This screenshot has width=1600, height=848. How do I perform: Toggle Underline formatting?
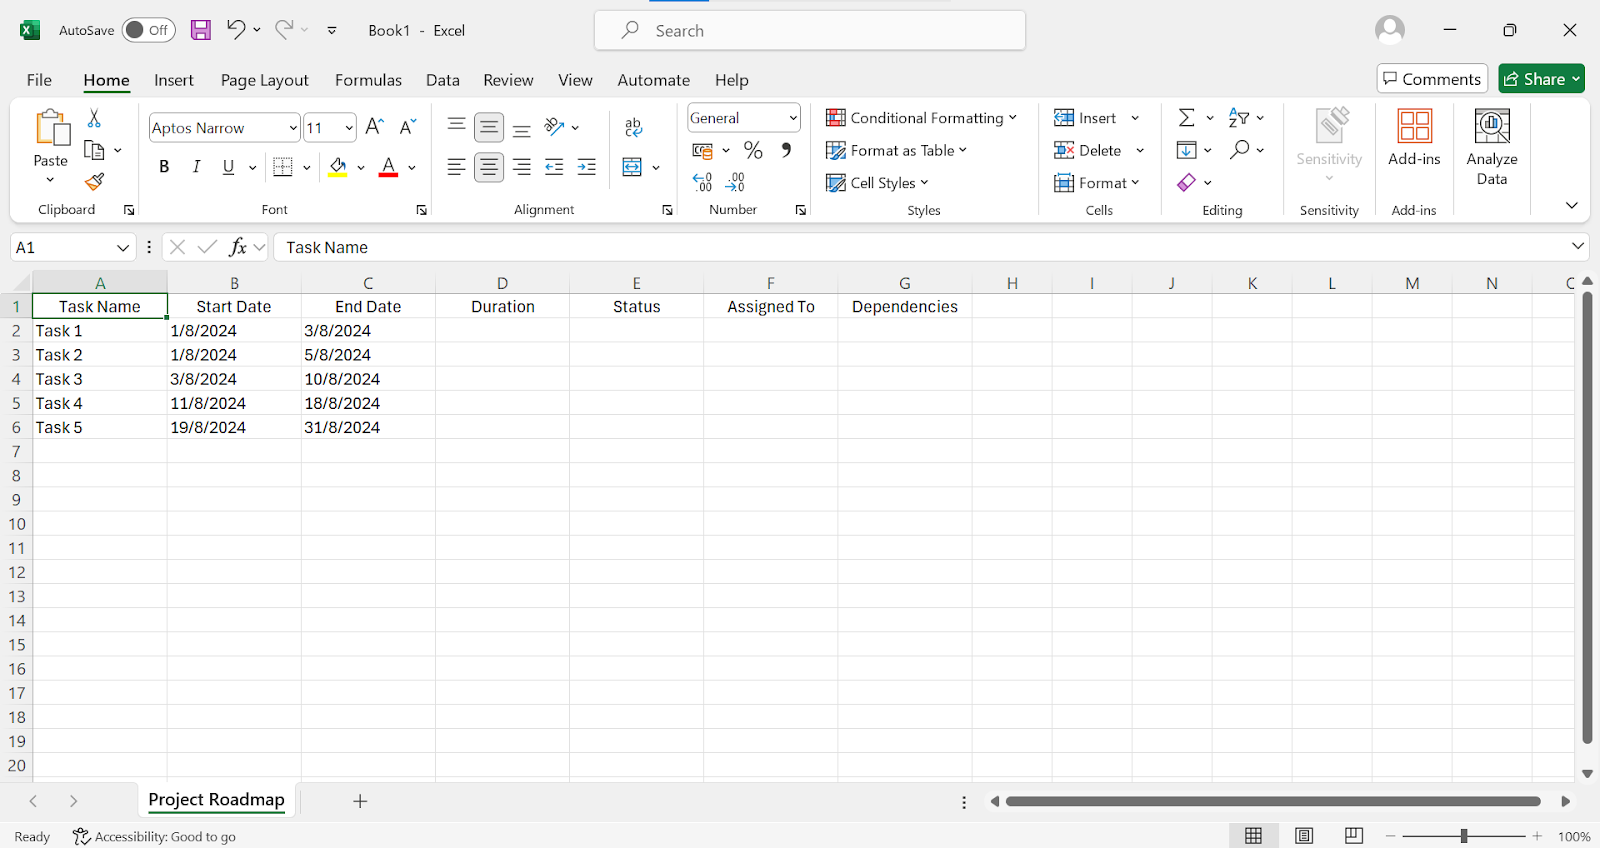[228, 167]
